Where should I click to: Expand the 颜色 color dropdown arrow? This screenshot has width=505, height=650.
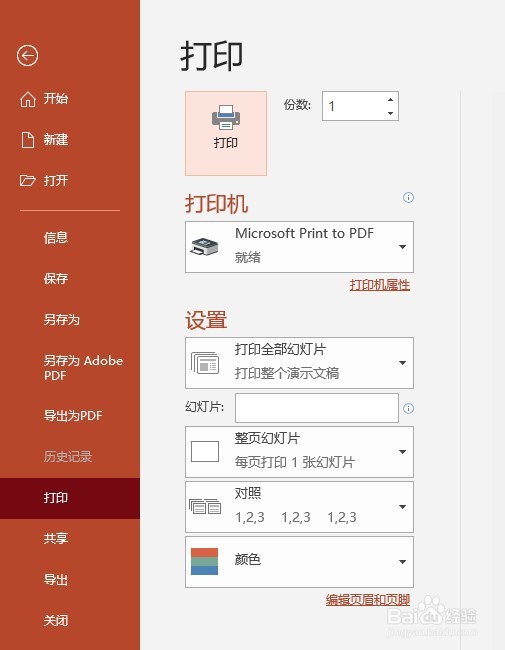point(402,562)
